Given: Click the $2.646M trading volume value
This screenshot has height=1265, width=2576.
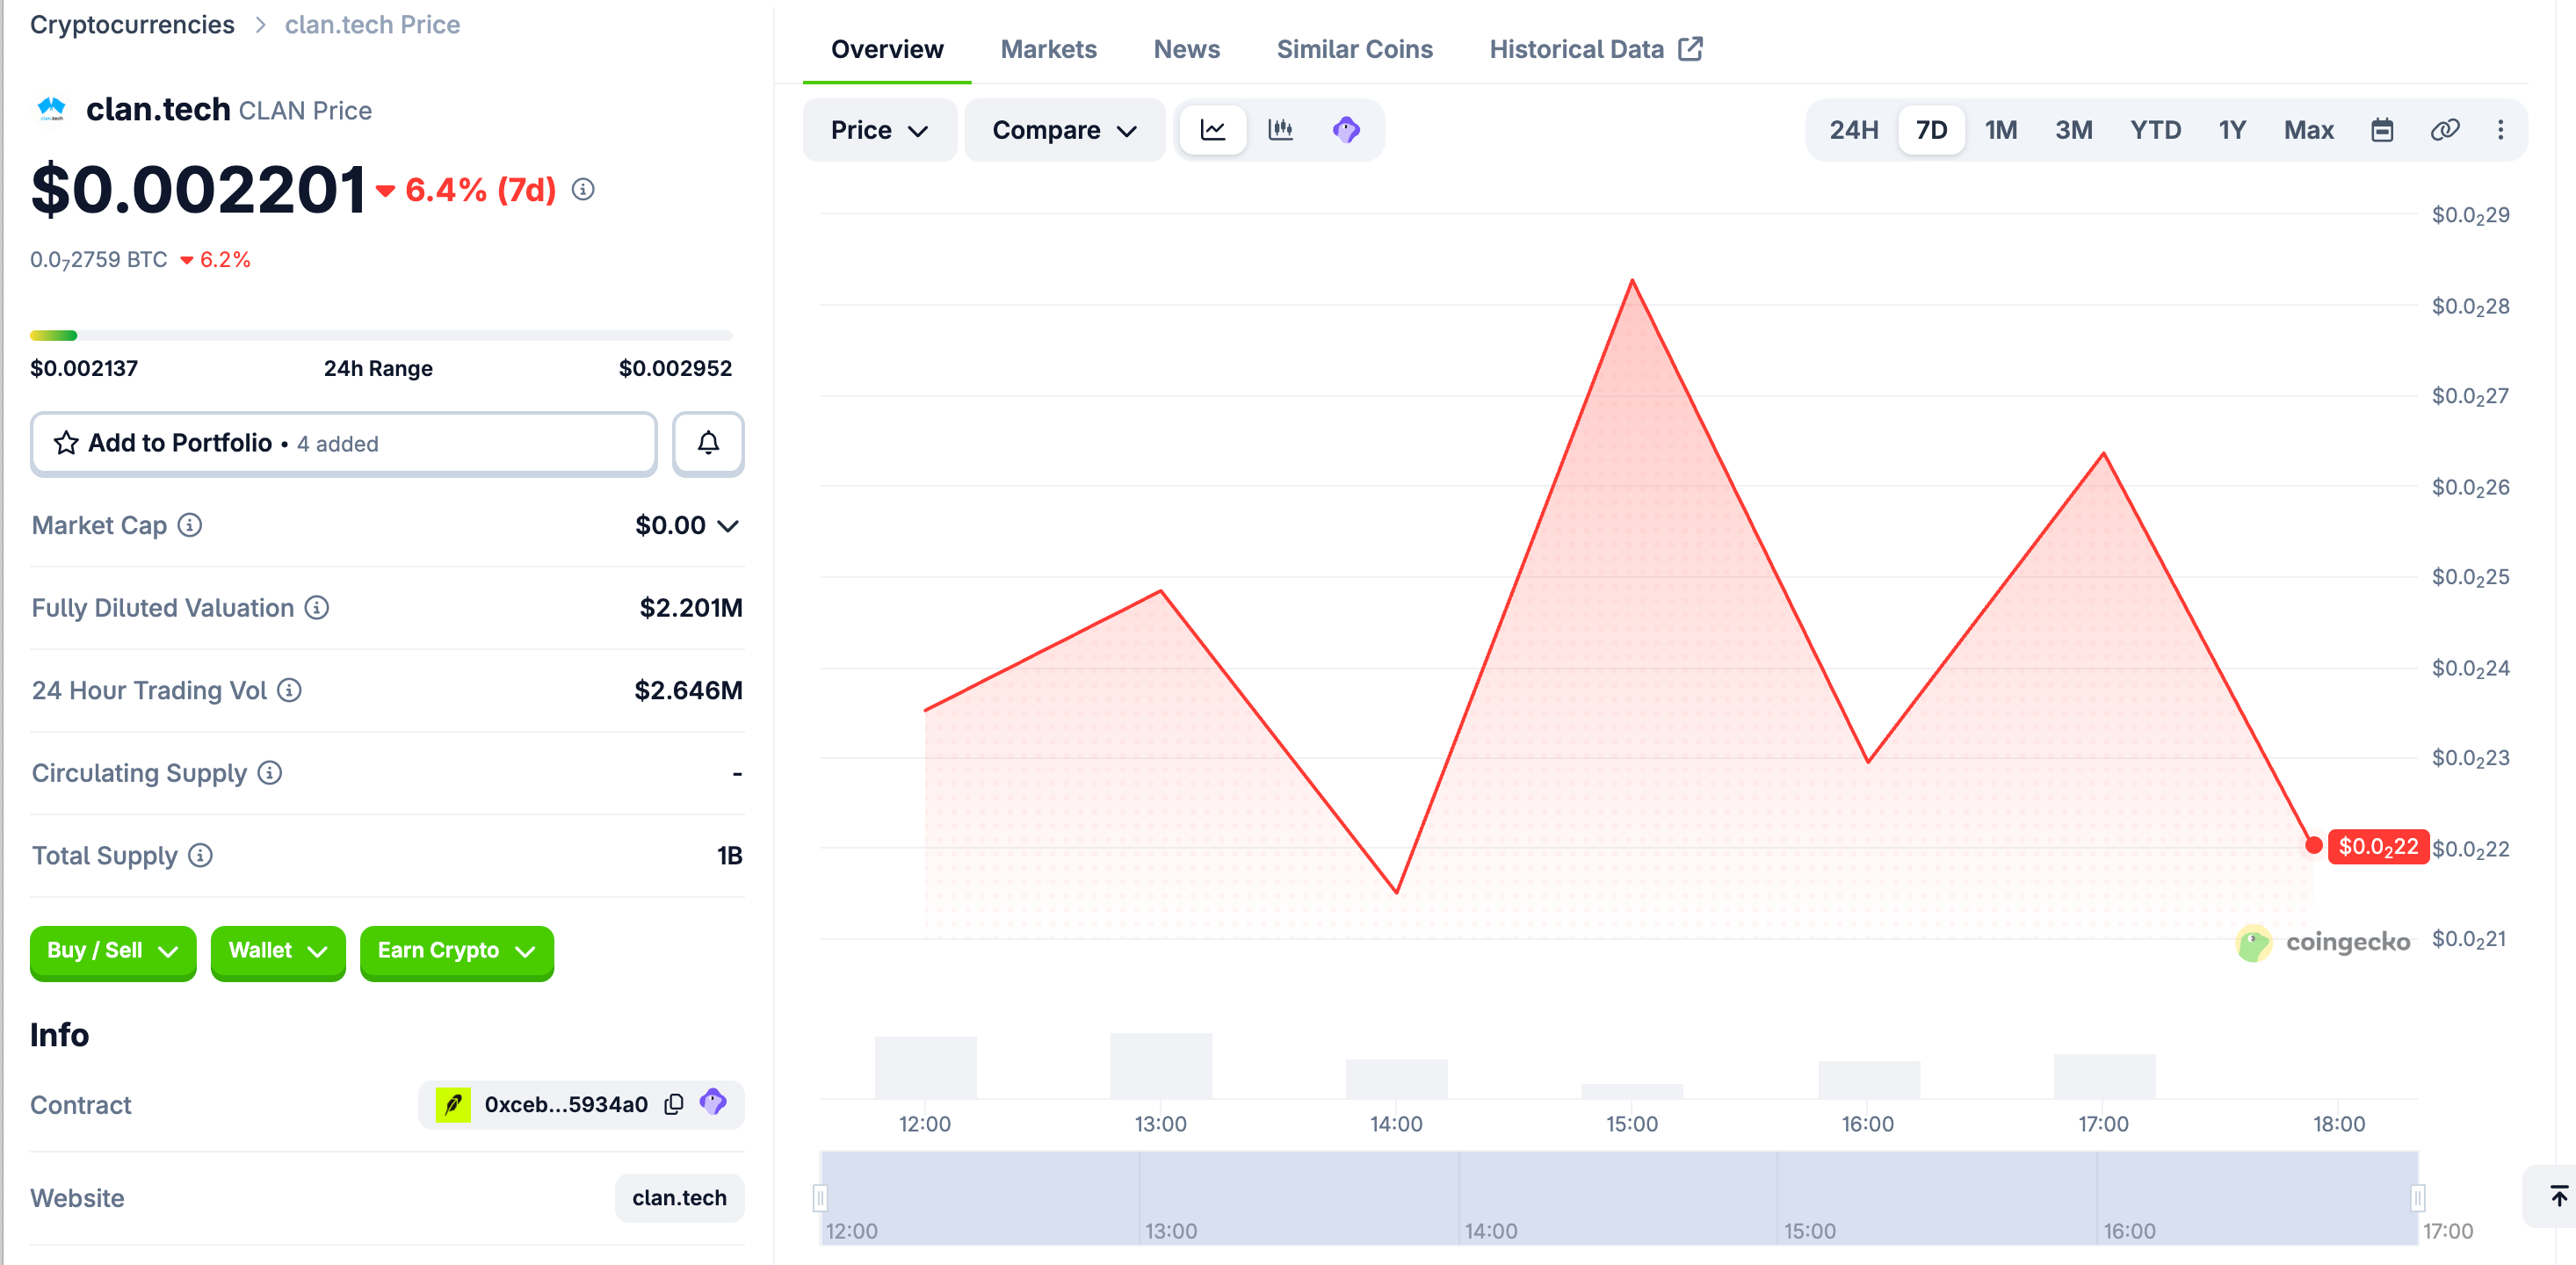Looking at the screenshot, I should pyautogui.click(x=688, y=690).
